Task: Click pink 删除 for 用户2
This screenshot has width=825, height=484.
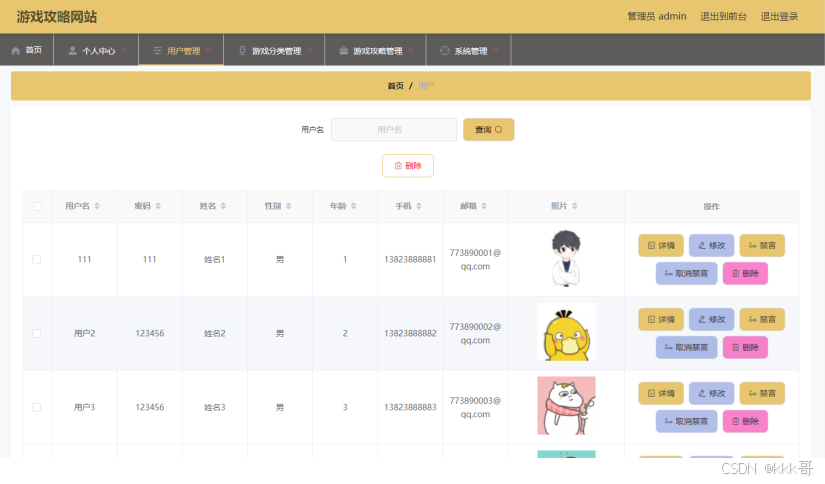Action: pos(745,347)
